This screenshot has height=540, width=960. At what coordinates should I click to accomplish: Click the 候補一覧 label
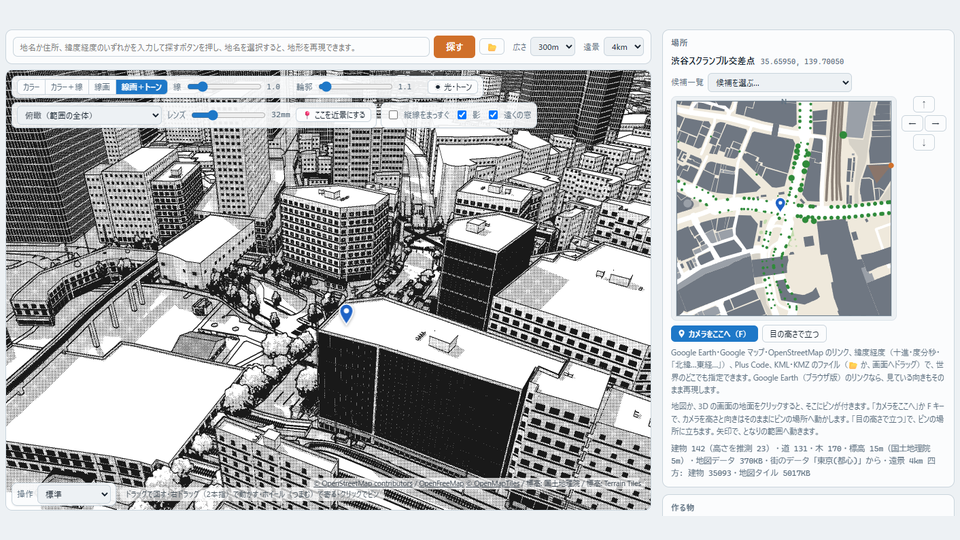click(x=687, y=83)
